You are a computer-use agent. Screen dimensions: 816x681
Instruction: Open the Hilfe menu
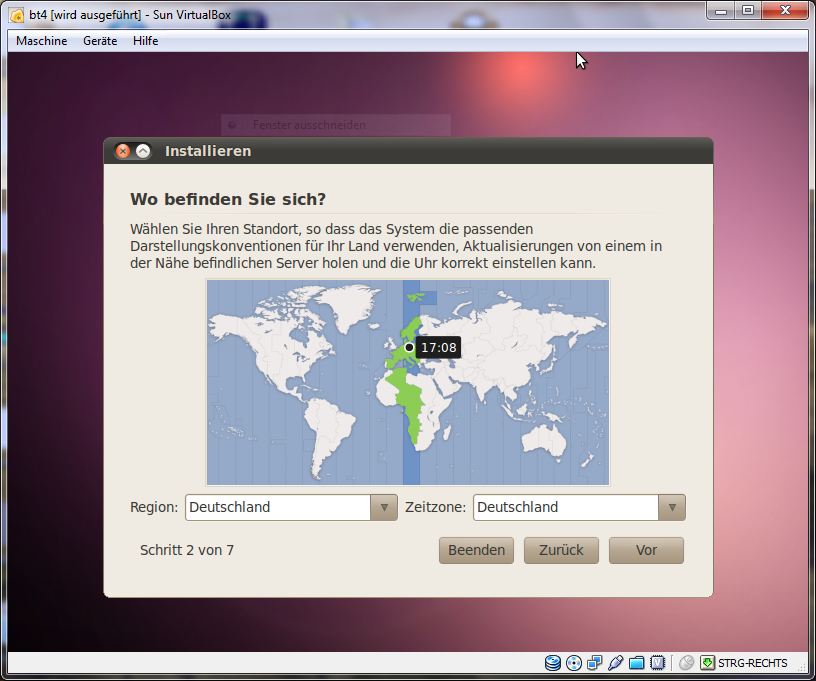click(146, 41)
